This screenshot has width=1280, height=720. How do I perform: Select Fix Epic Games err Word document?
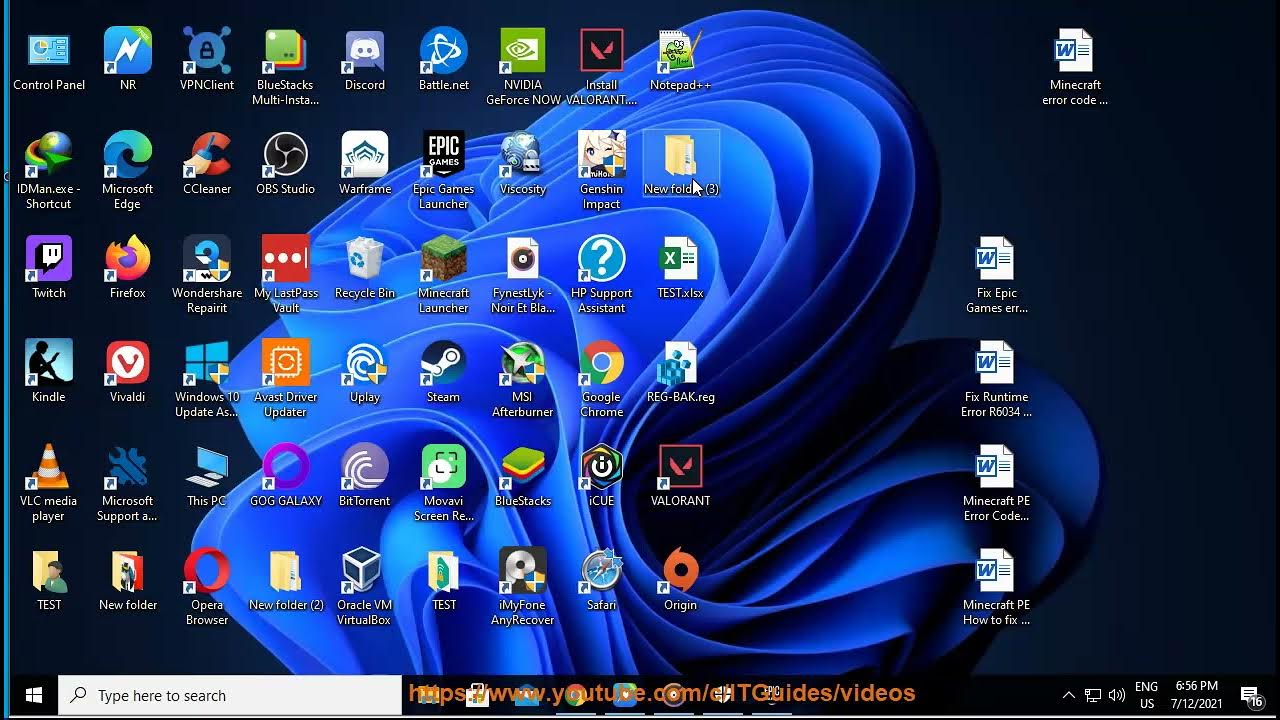pos(996,275)
